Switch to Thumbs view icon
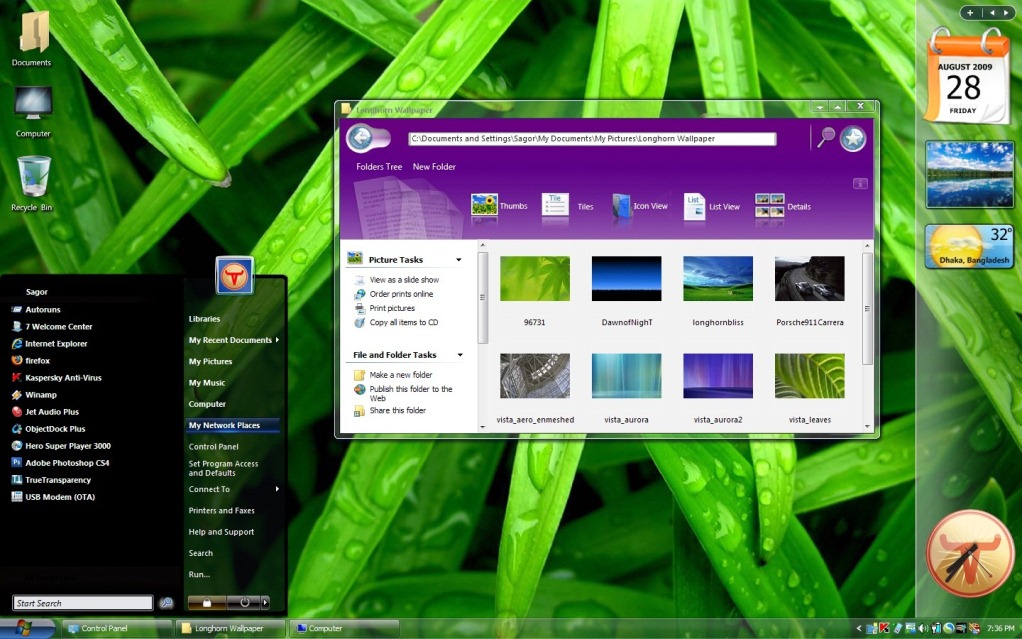Viewport: 1022px width, 639px height. tap(484, 205)
